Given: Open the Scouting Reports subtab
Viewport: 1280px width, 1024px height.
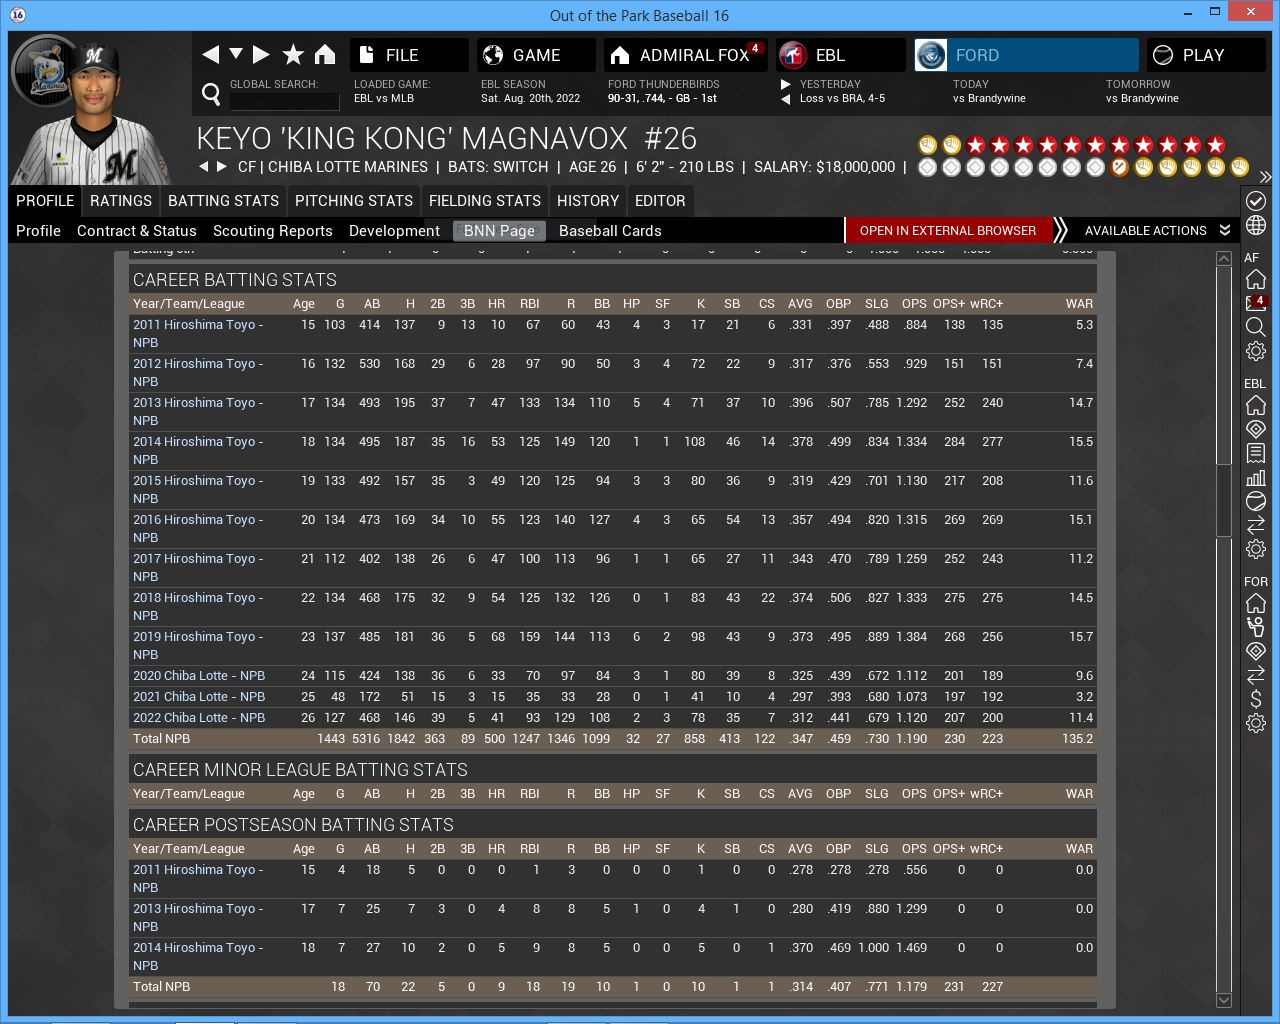Looking at the screenshot, I should click(273, 231).
